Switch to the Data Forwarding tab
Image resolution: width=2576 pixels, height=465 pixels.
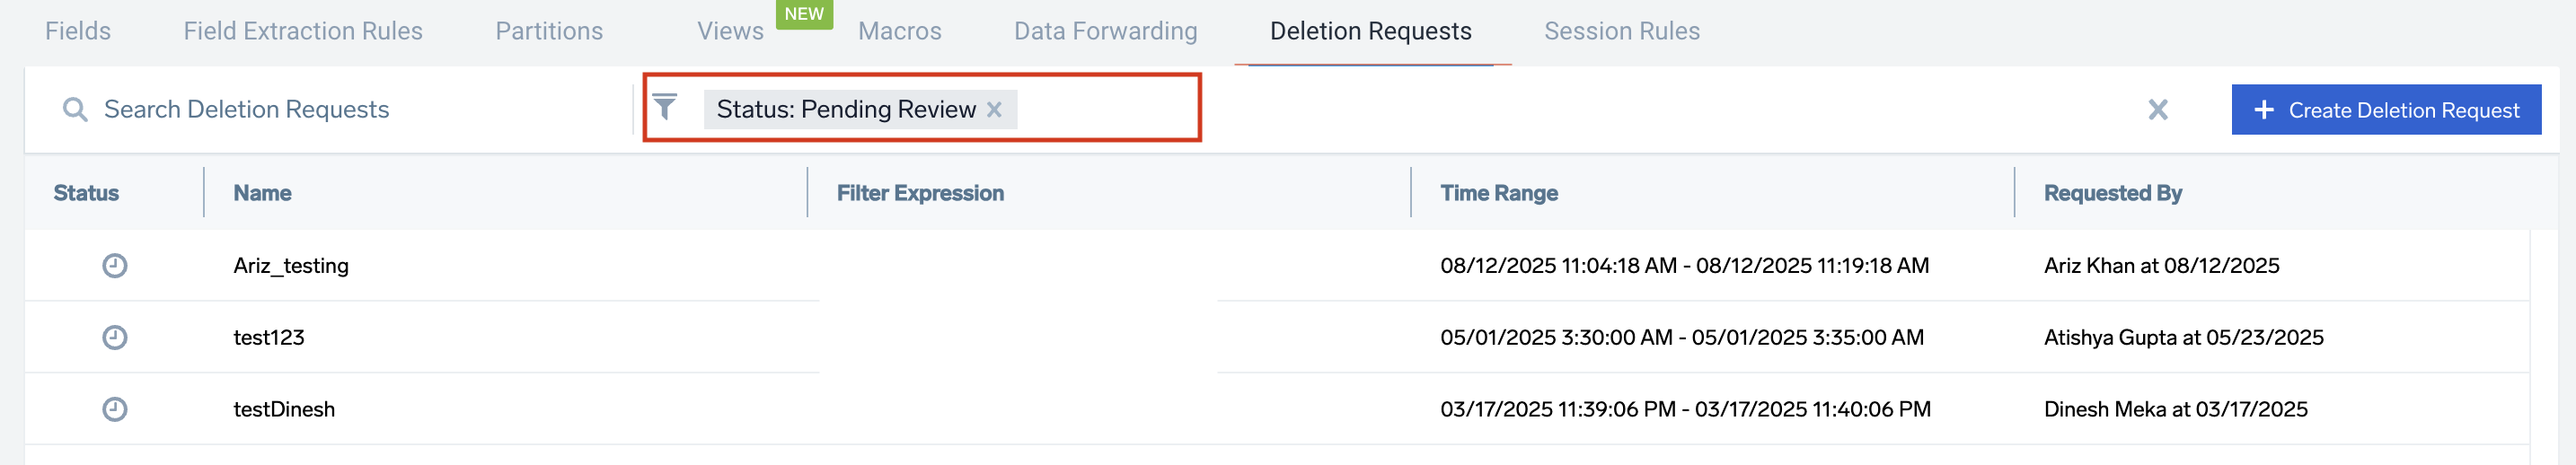coord(1105,31)
